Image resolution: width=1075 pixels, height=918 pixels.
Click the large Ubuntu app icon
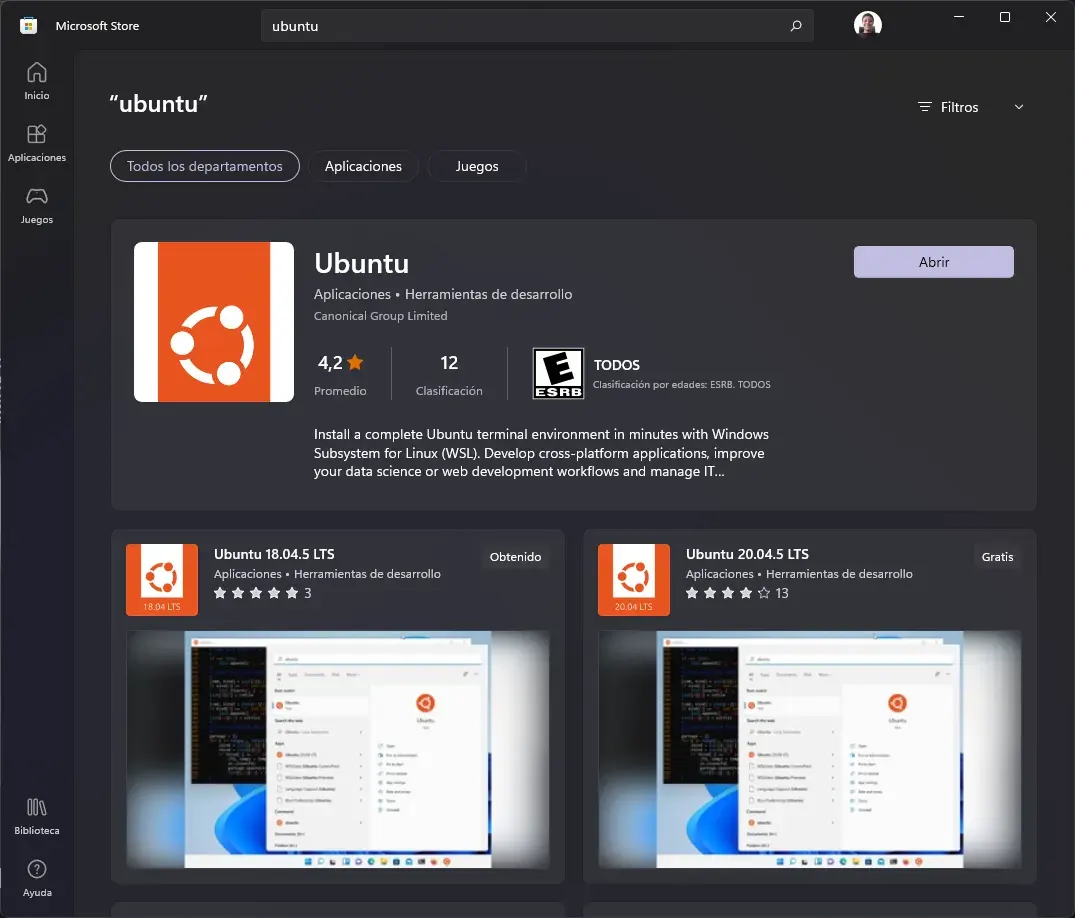coord(214,322)
